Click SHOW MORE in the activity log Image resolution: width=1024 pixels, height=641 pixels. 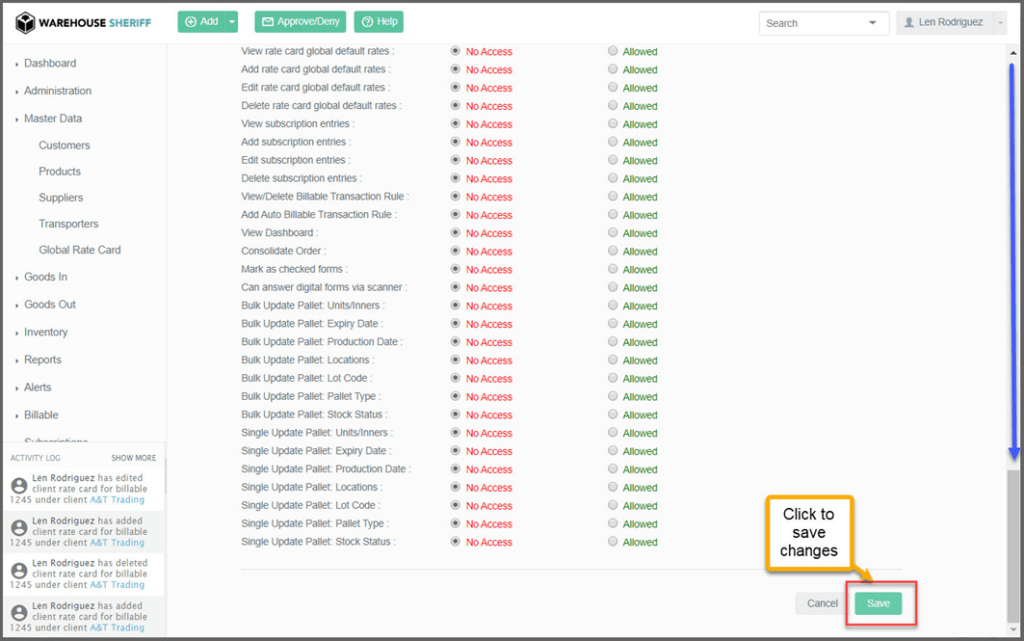pyautogui.click(x=133, y=458)
